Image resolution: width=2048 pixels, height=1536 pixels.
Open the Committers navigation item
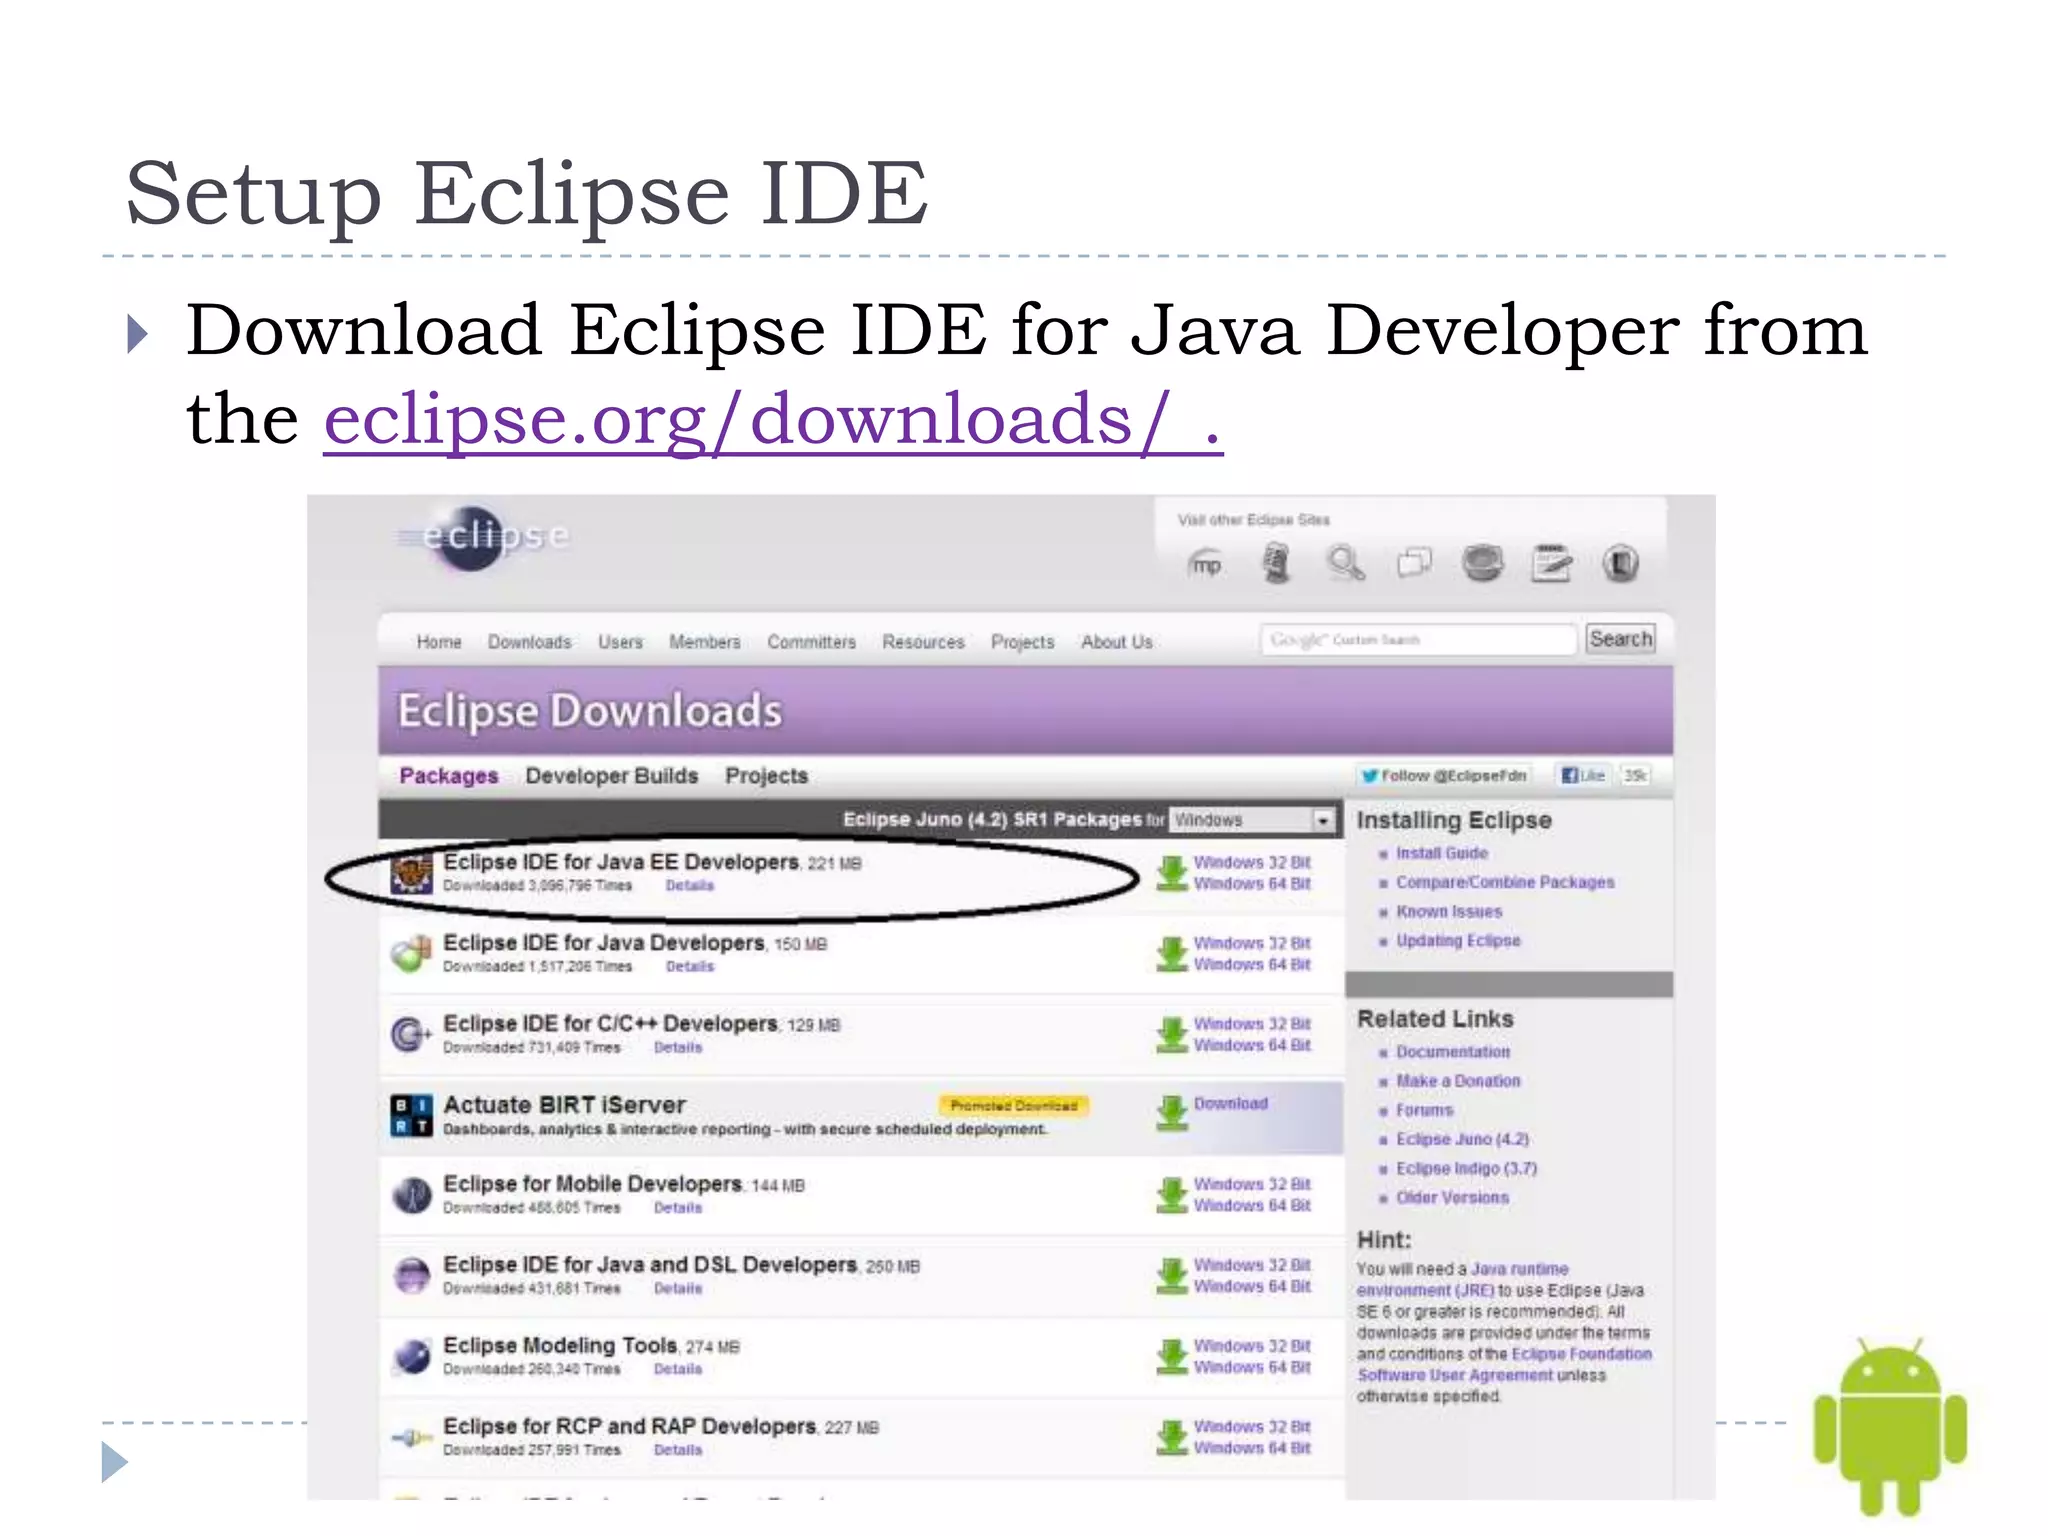point(811,642)
